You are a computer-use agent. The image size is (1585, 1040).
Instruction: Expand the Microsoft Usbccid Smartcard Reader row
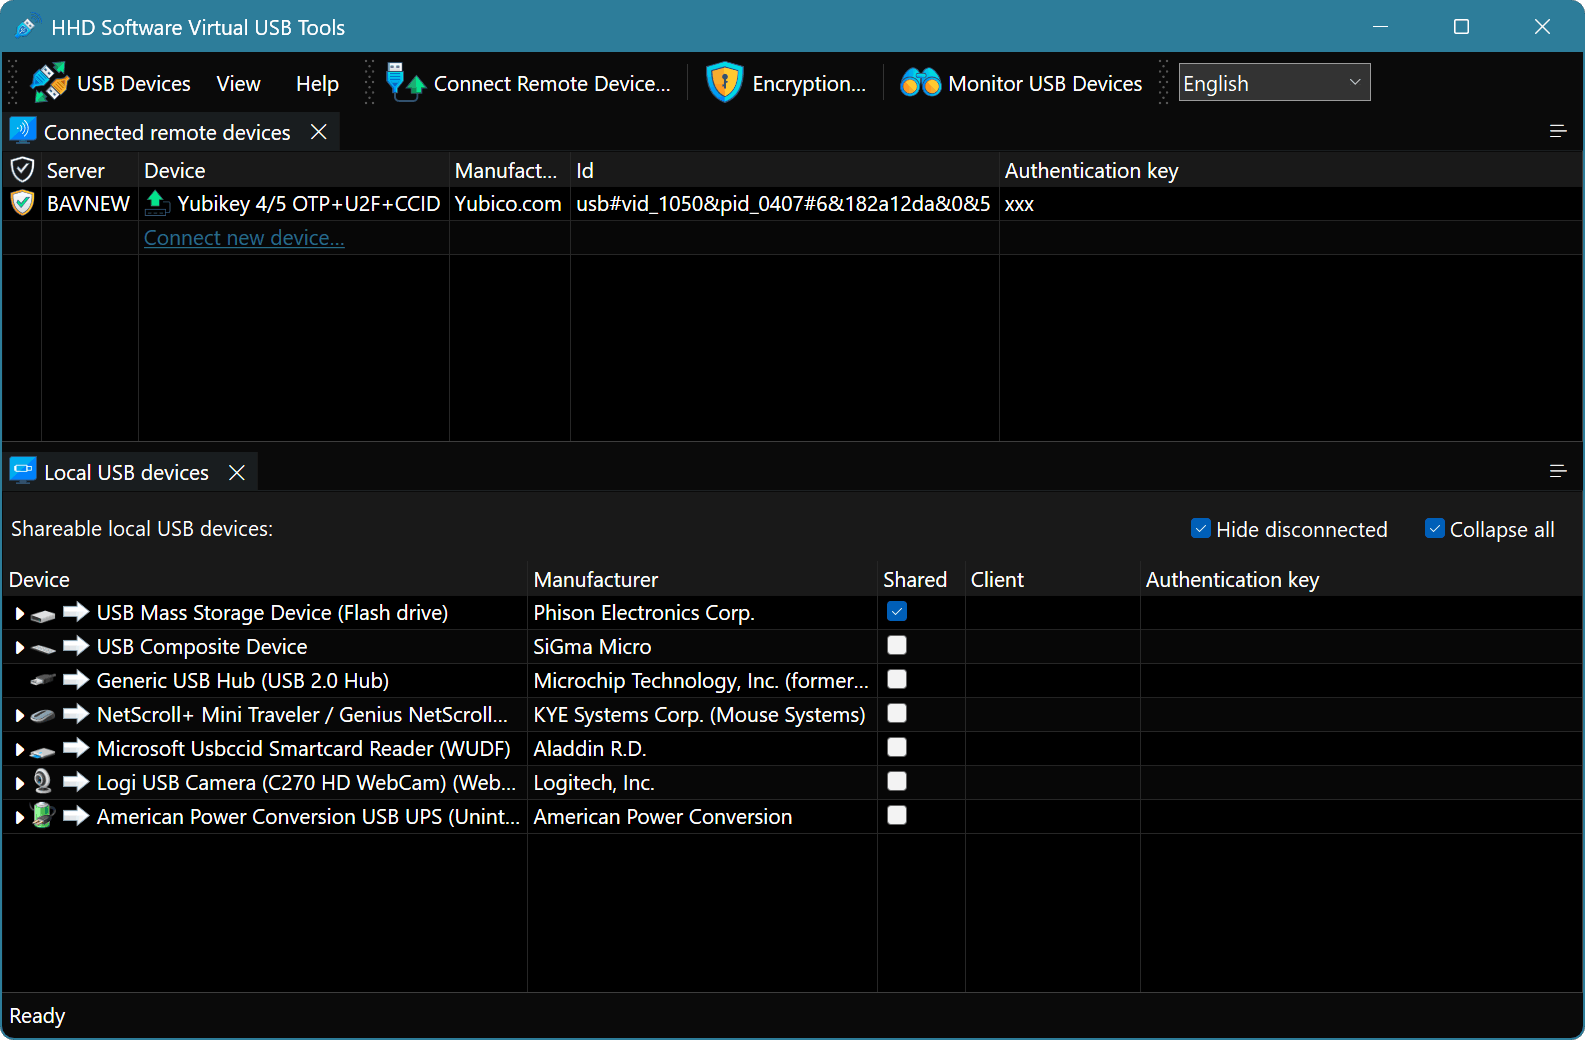(19, 750)
